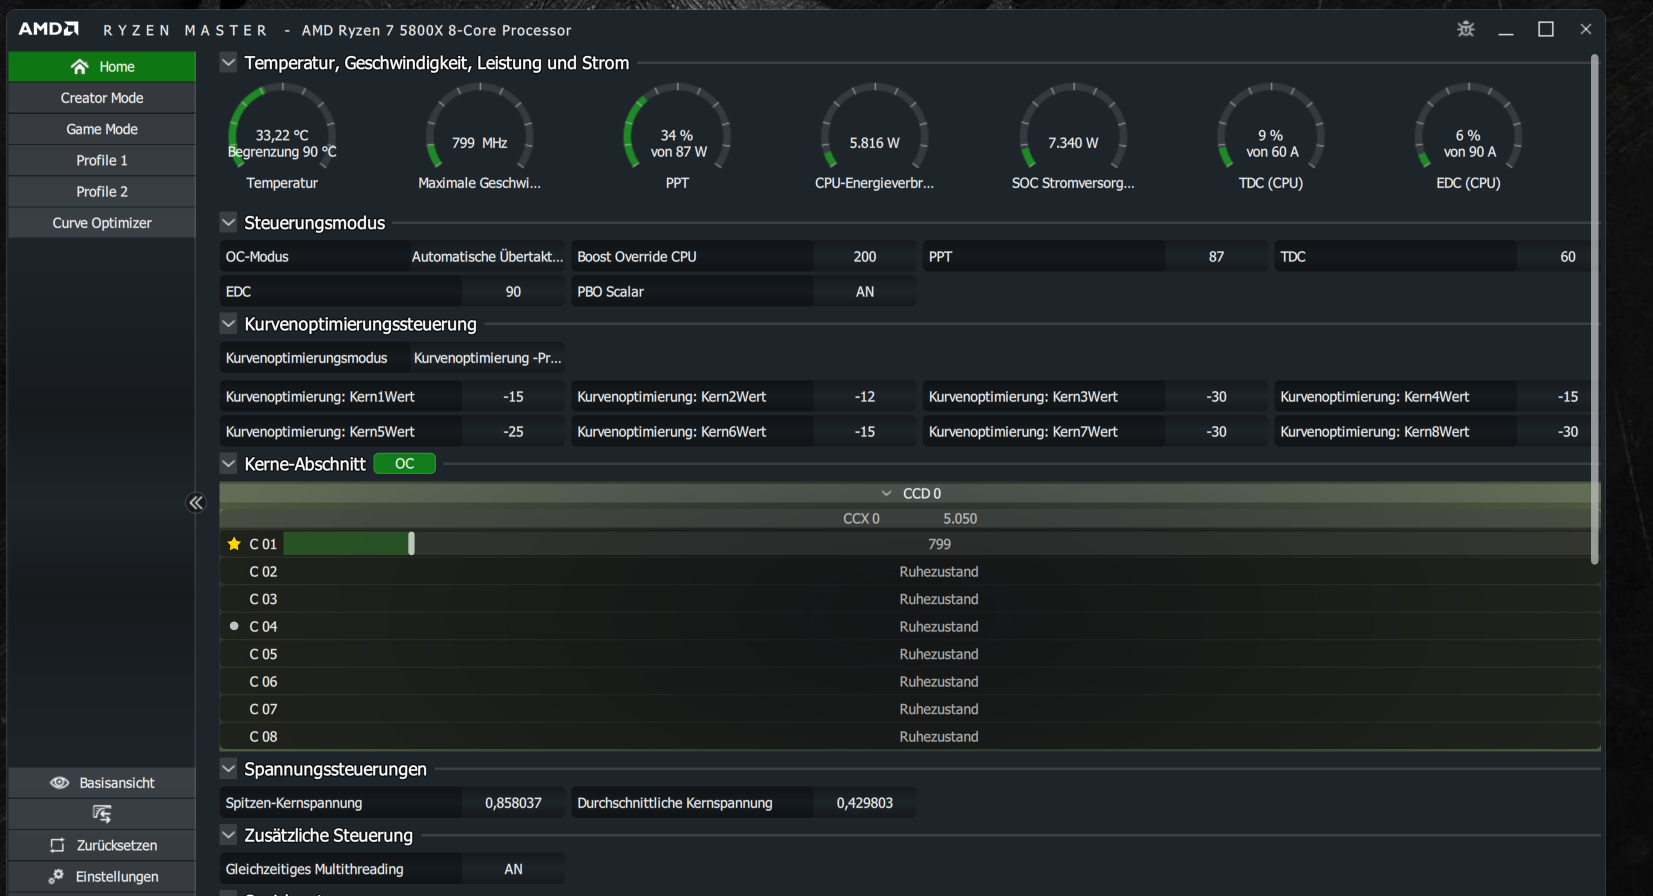Click Kern8Wert value -30
The height and width of the screenshot is (896, 1653).
[1567, 432]
